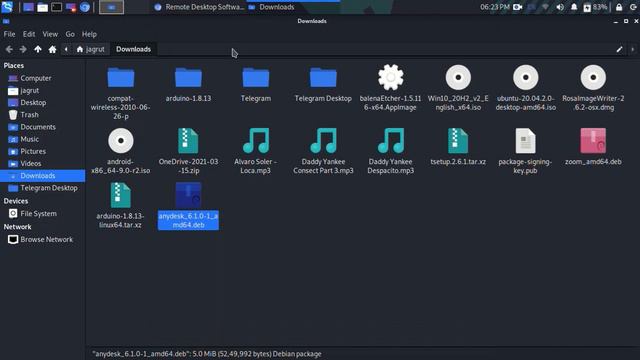
Task: Select the android-x86_64-9.0-r2.iso disc icon
Action: point(121,141)
